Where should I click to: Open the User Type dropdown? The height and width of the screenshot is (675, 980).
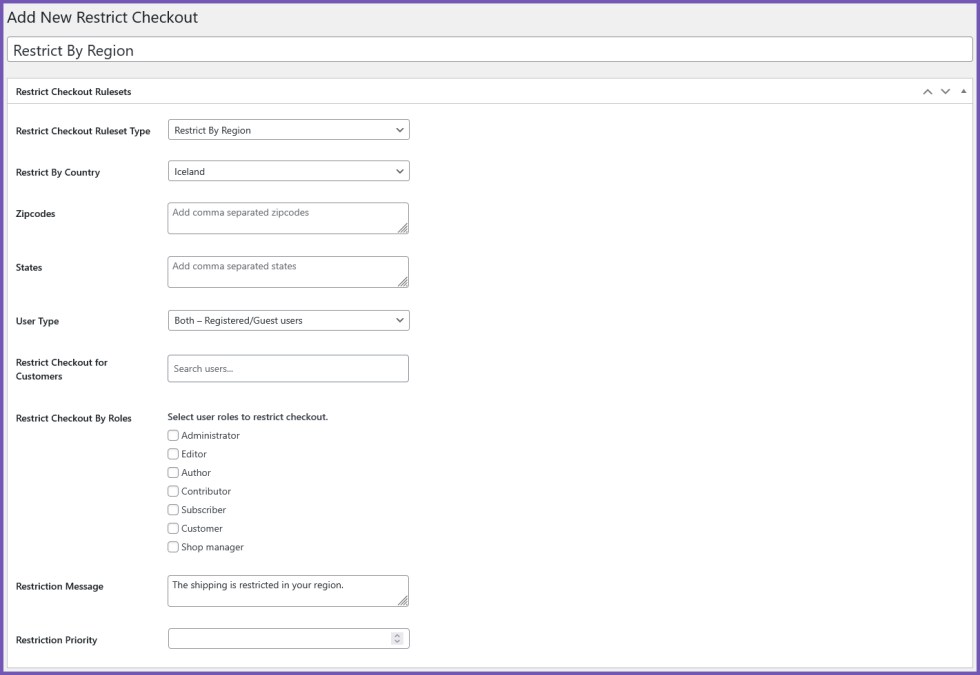click(288, 320)
